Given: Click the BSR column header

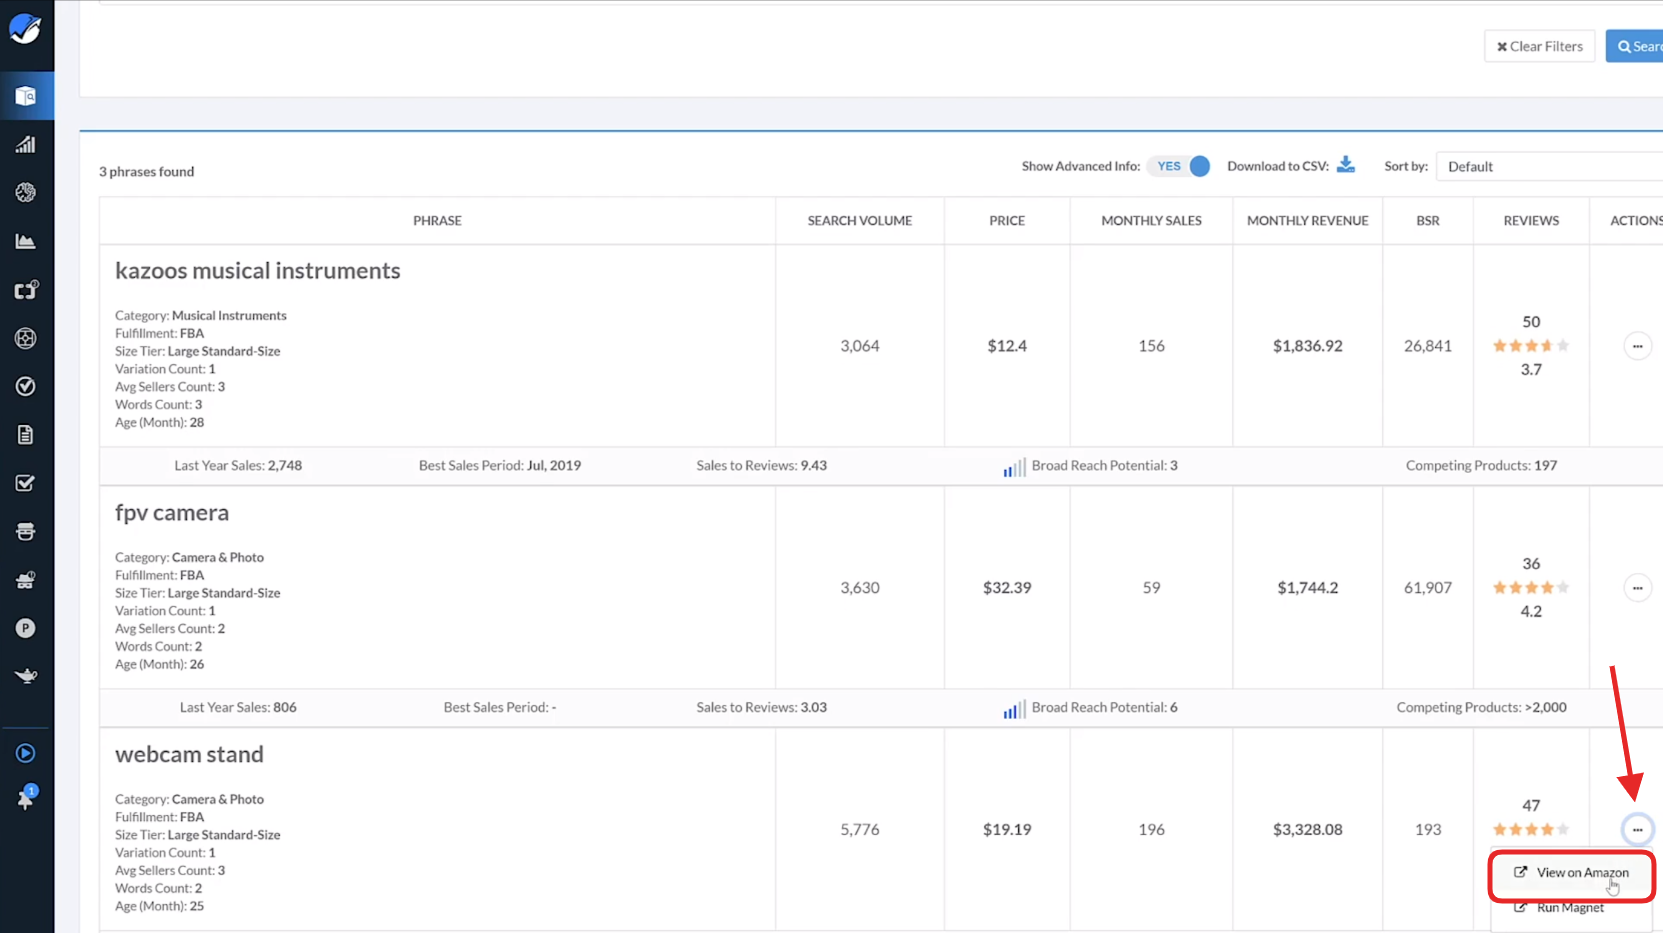Looking at the screenshot, I should tap(1428, 221).
